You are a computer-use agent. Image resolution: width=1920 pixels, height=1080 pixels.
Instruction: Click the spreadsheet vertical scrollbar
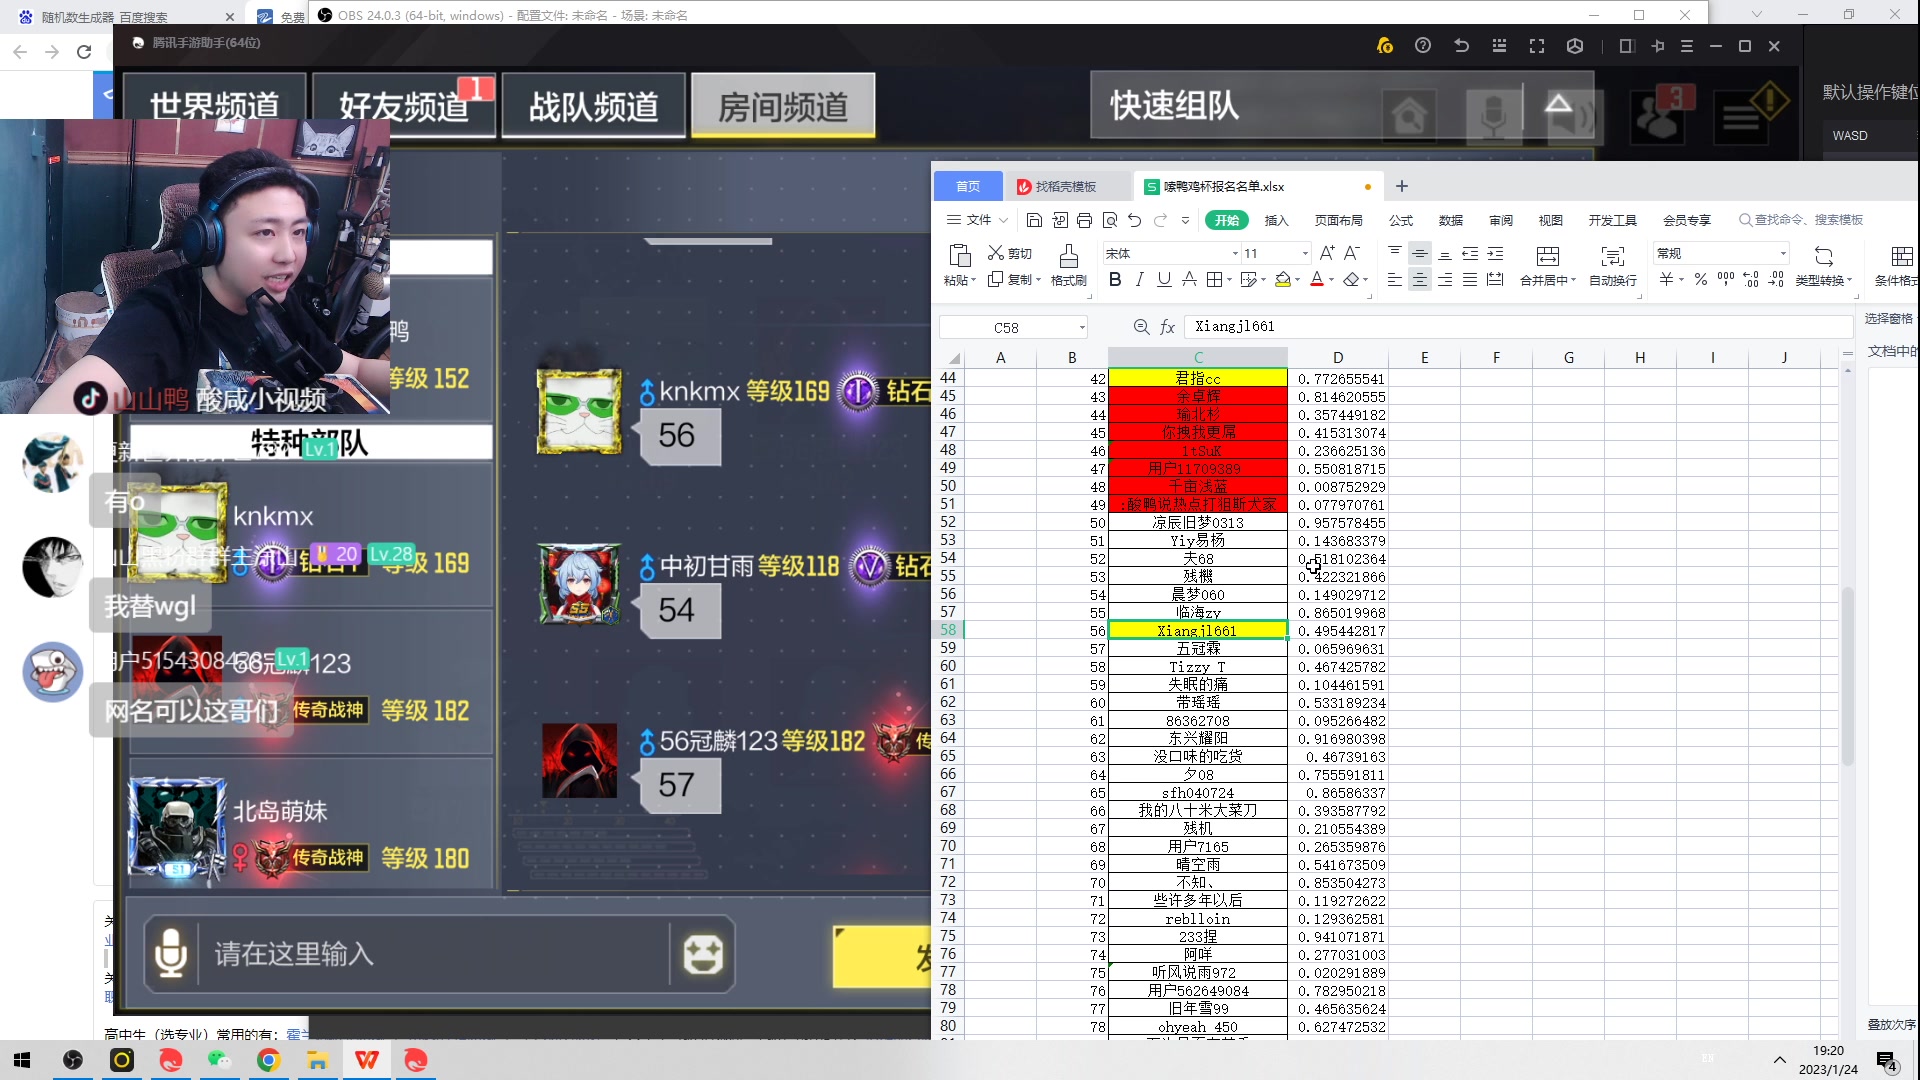(1847, 676)
